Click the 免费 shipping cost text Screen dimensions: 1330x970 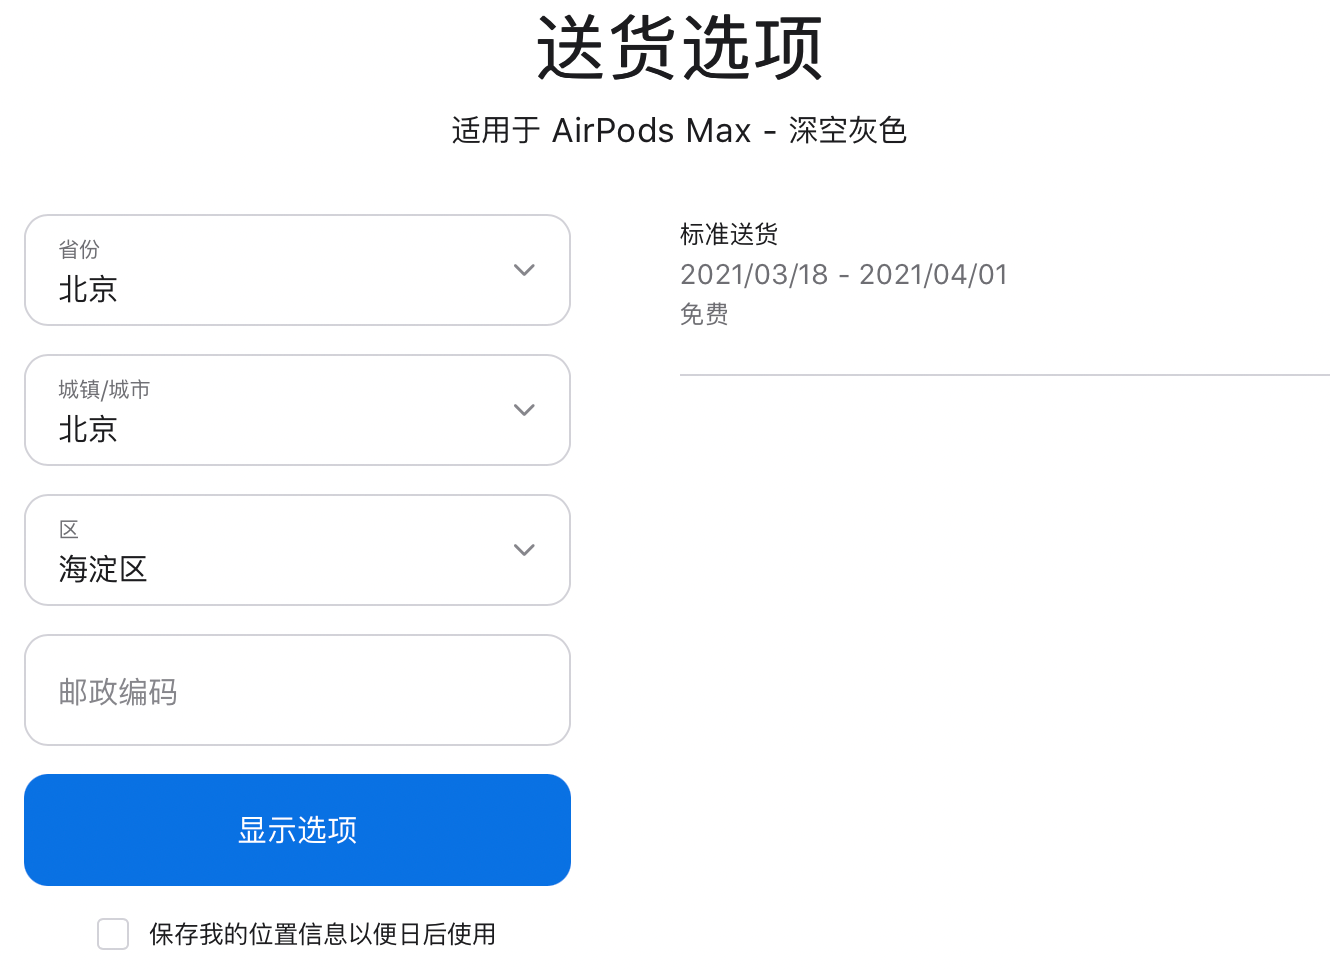[x=704, y=314]
